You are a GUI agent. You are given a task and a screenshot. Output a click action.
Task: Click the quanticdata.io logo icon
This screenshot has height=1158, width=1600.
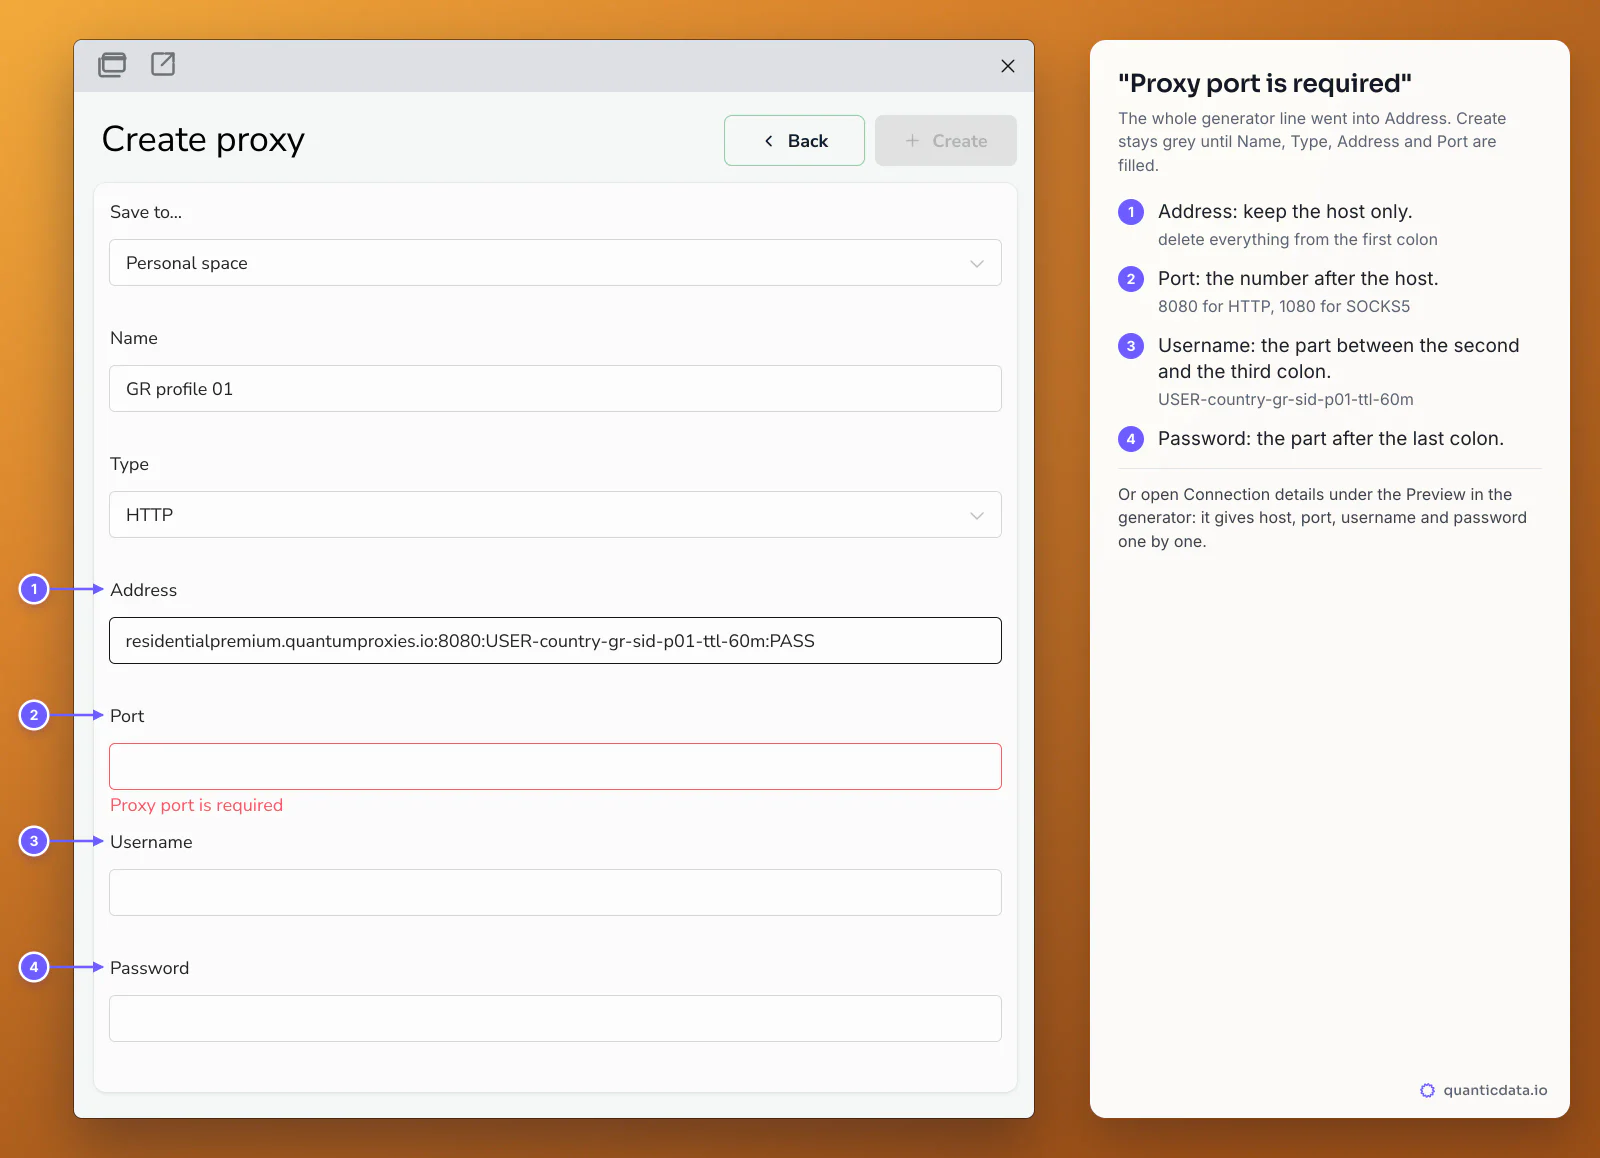click(1427, 1091)
